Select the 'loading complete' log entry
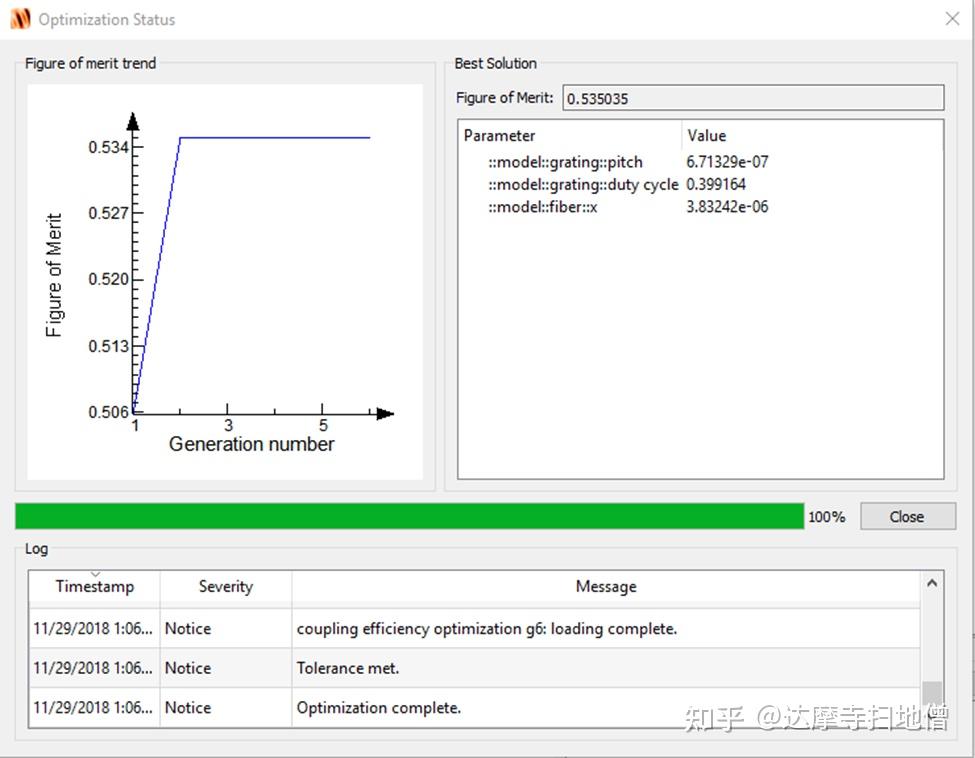Screen dimensions: 975x758 [474, 629]
